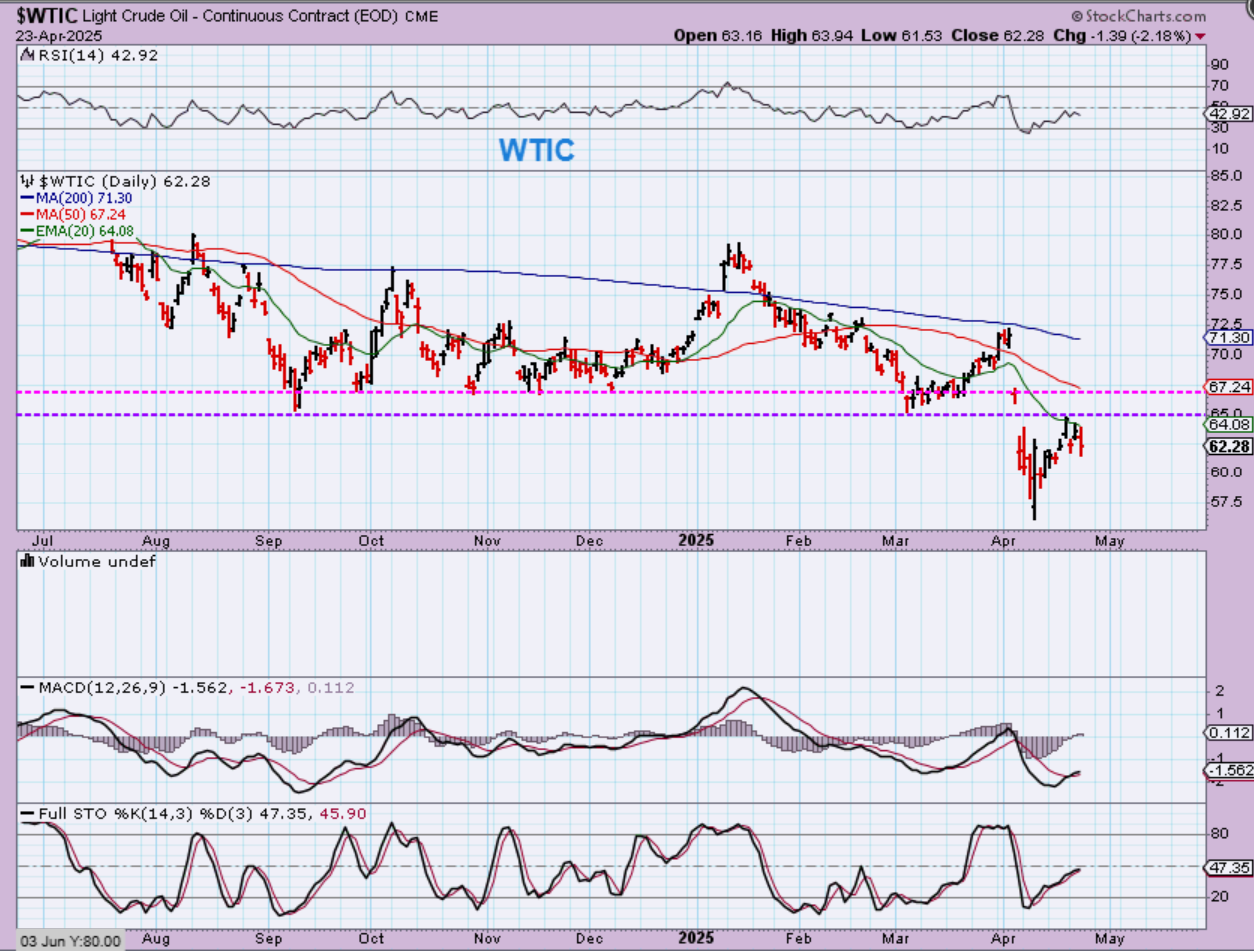Click the copyright symbol before StockCharts.com

click(x=1077, y=17)
